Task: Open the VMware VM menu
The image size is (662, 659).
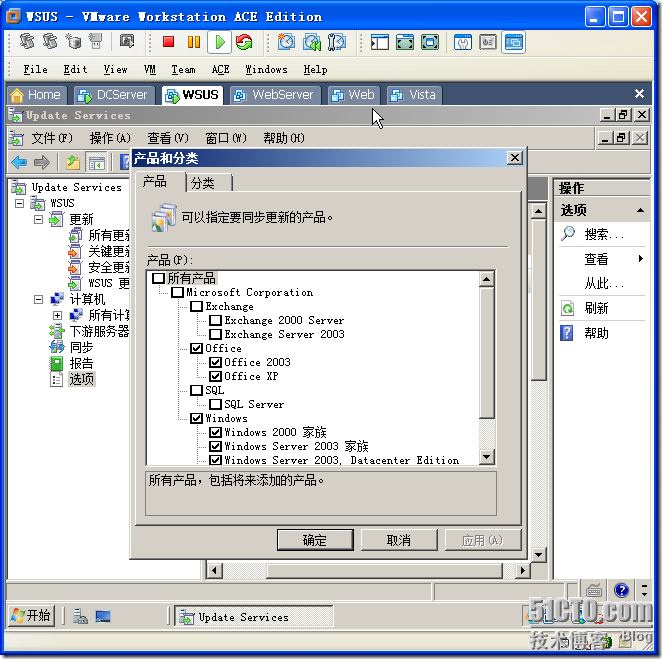Action: (x=149, y=69)
